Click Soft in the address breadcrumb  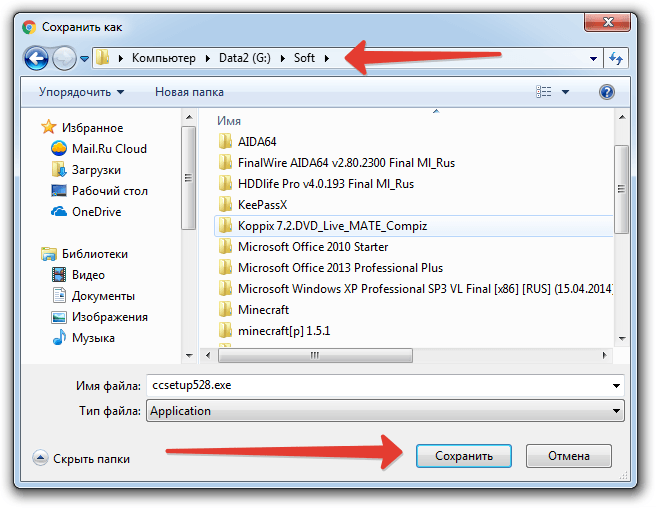pyautogui.click(x=304, y=58)
